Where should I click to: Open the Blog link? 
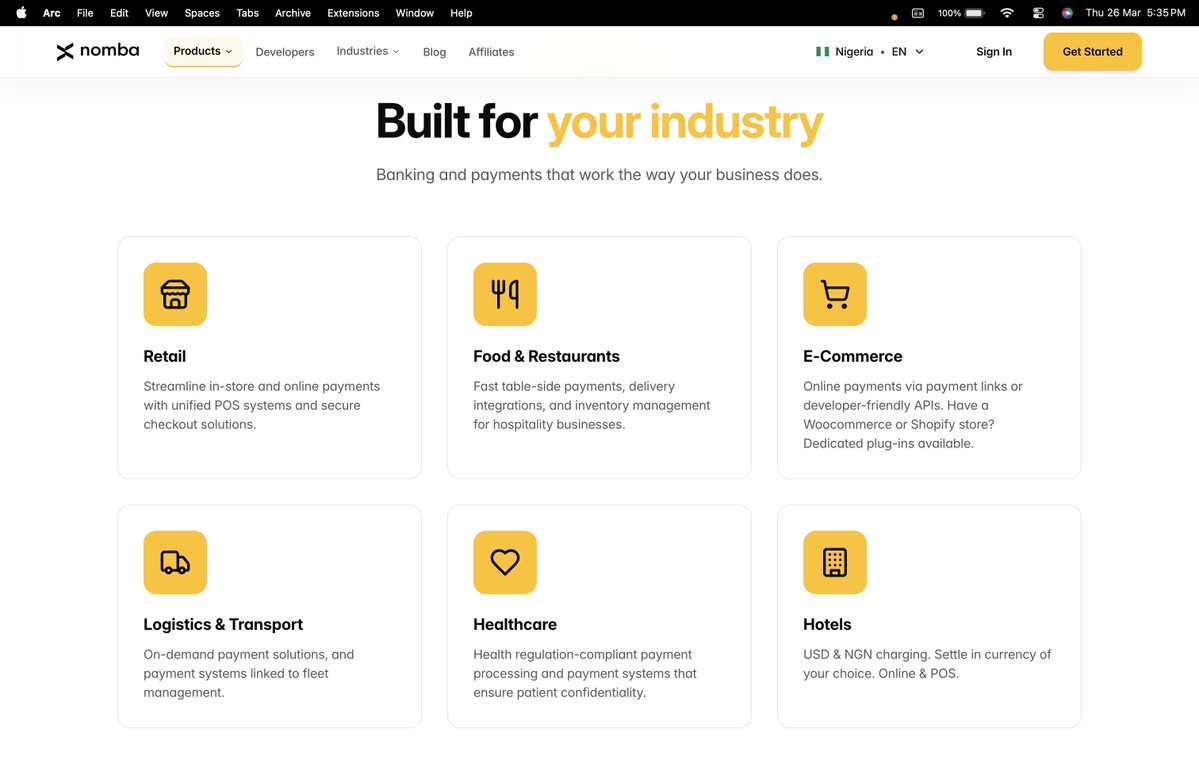point(434,52)
